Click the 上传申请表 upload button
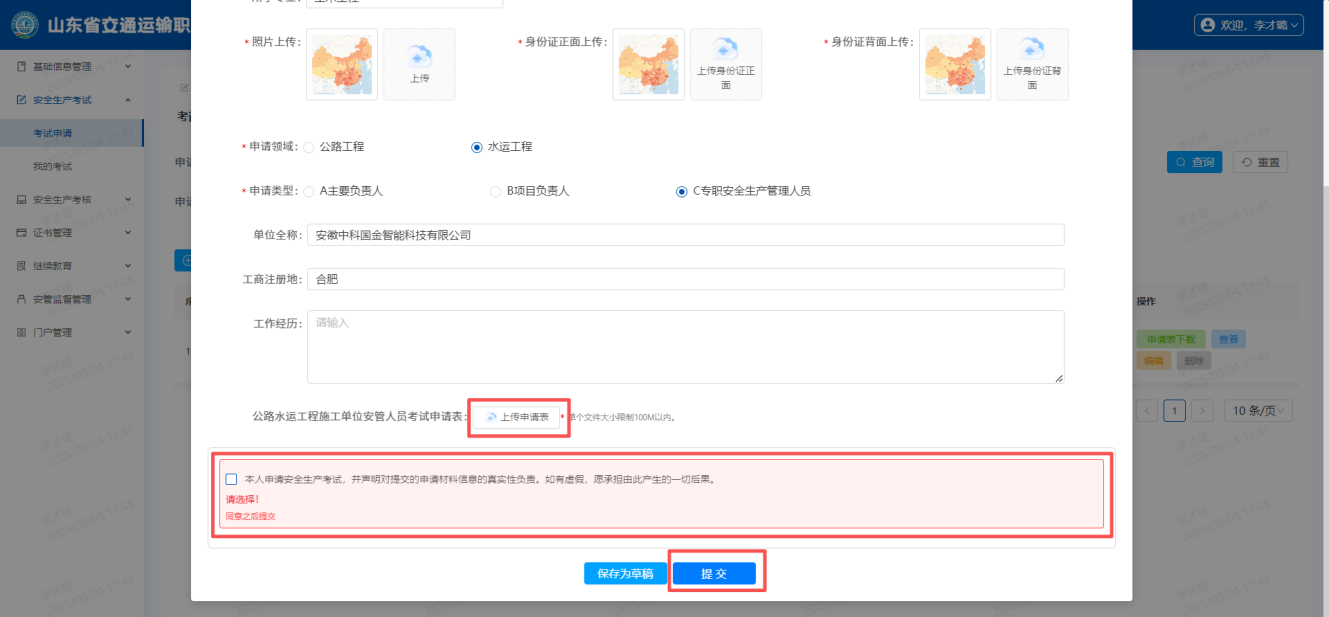This screenshot has height=617, width=1329. 518,417
